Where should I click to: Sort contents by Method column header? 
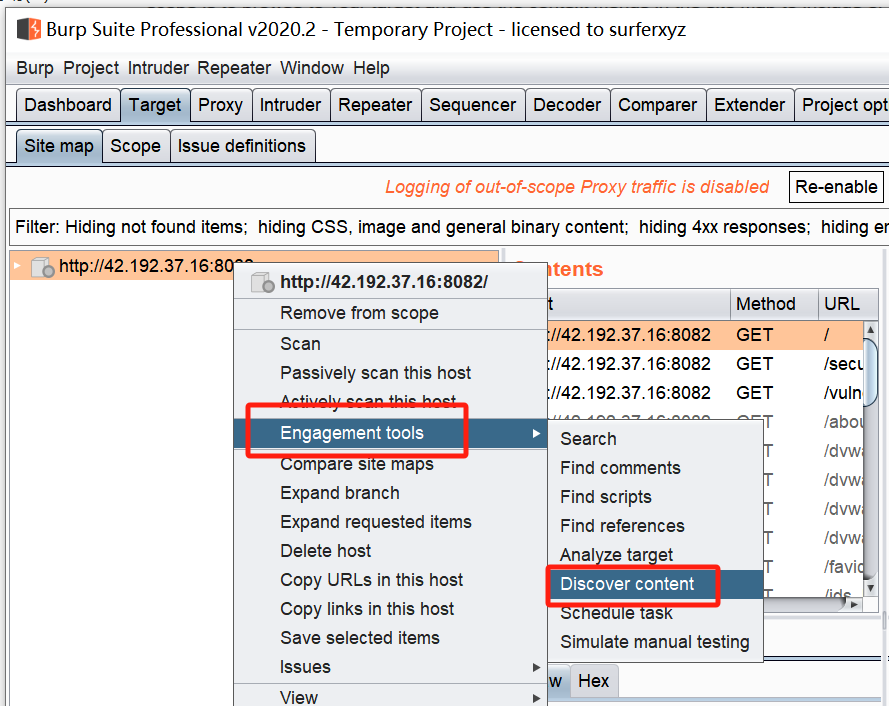pyautogui.click(x=774, y=304)
